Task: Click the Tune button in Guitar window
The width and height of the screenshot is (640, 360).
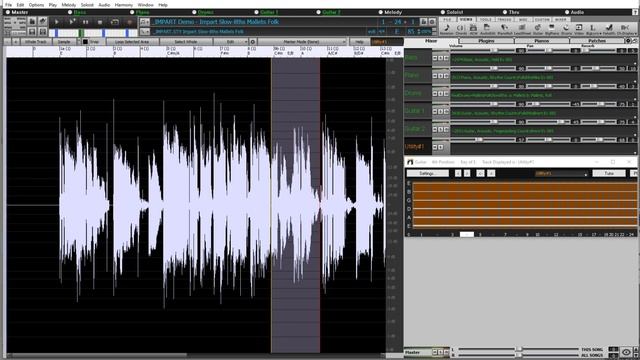Action: 609,173
